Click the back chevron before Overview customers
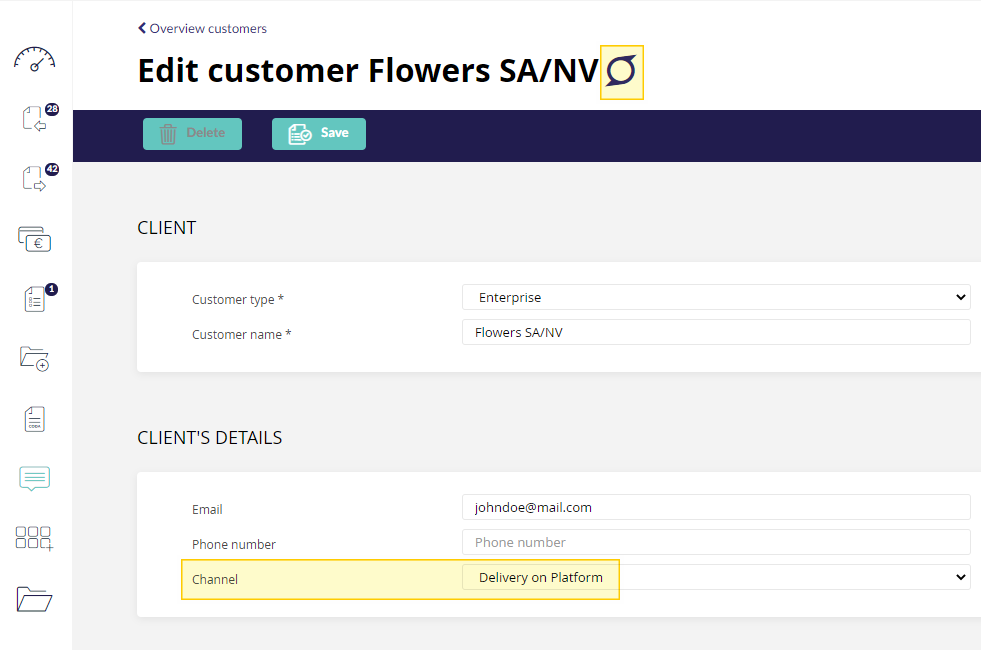Viewport: 981px width, 650px height. (x=142, y=28)
